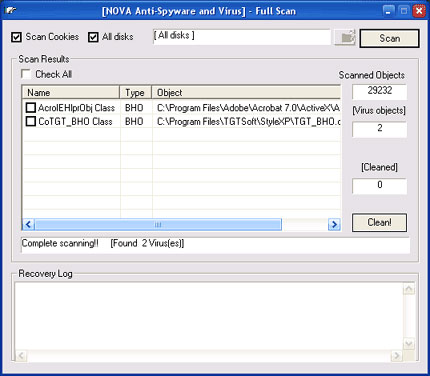Tick the AcroIEHlprObj Class row checkbox
The height and width of the screenshot is (376, 430).
(x=31, y=108)
